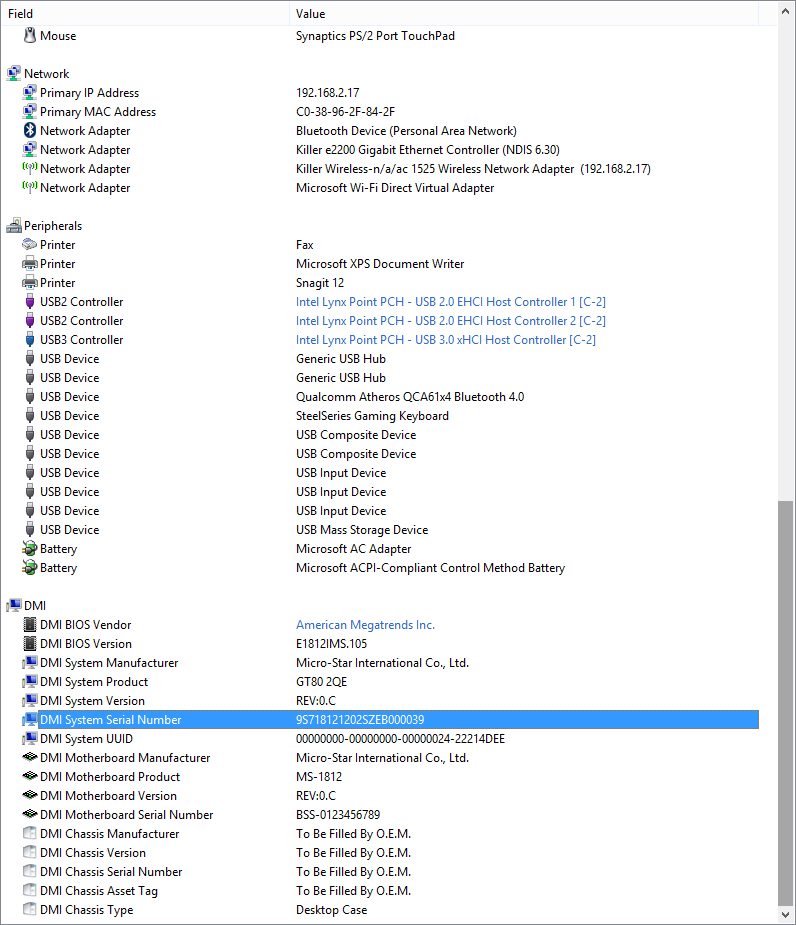Click Killer e2200 Gigabit Ethernet Controller value

pos(428,150)
